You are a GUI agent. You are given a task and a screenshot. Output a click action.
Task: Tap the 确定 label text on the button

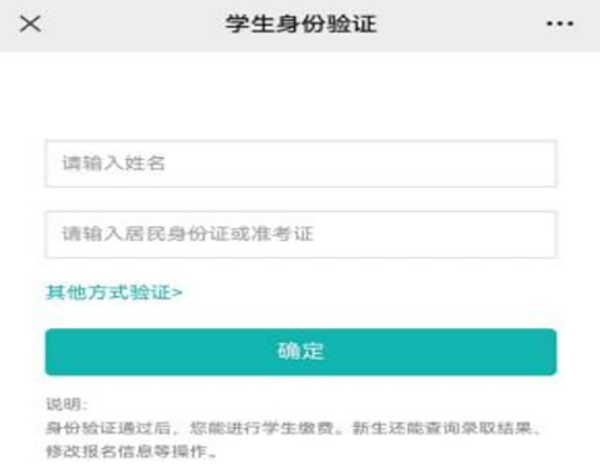pos(300,352)
